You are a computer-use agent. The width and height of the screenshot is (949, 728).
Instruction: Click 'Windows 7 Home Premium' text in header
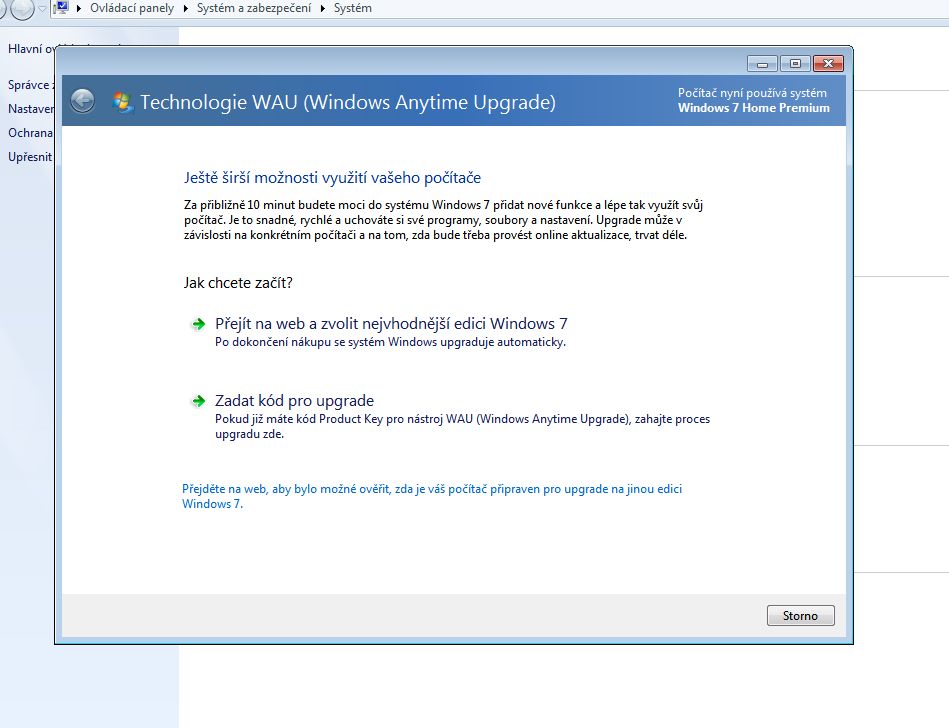click(754, 108)
